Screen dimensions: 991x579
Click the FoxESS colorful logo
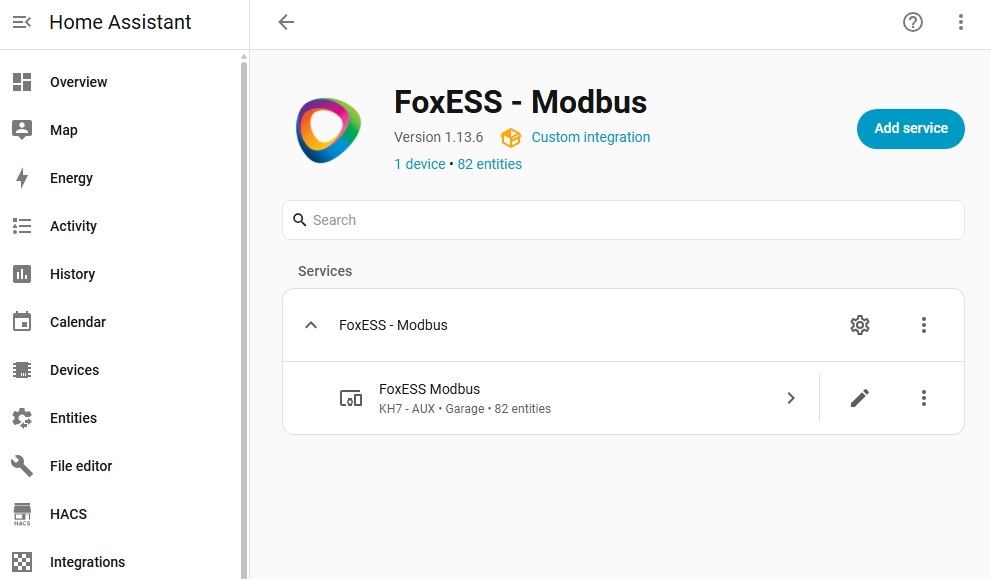[329, 130]
